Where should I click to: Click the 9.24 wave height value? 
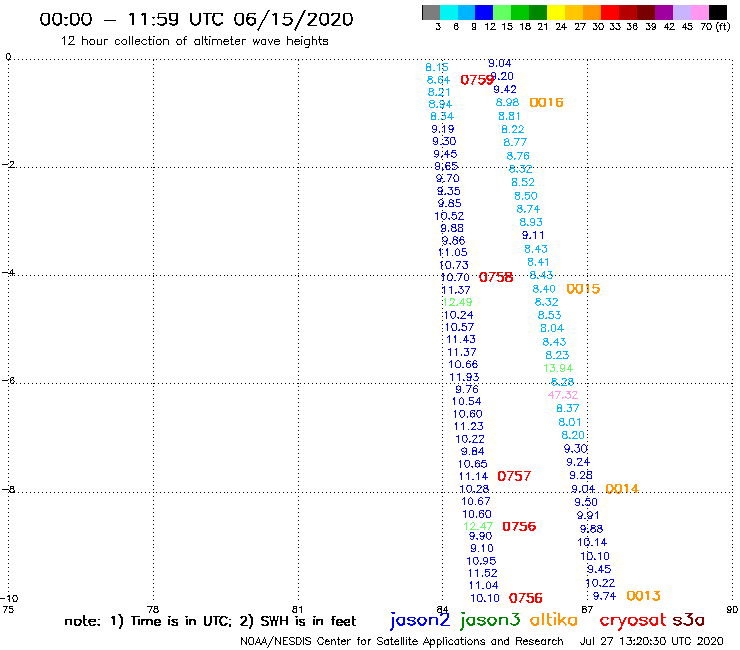[578, 462]
